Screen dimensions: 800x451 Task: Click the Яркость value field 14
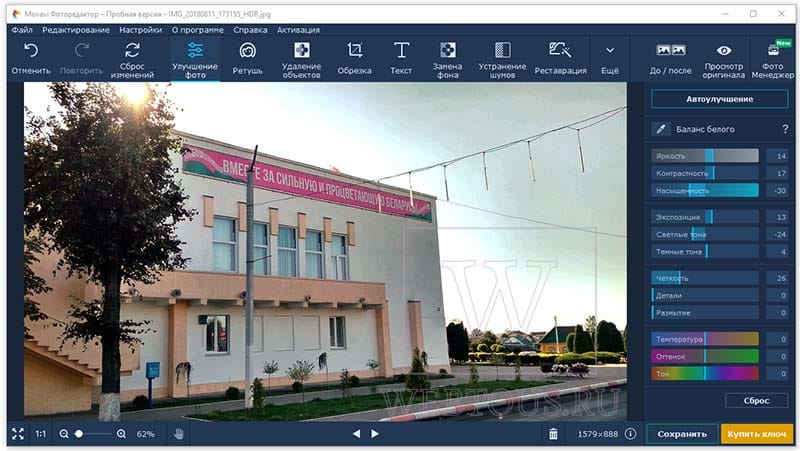click(778, 156)
